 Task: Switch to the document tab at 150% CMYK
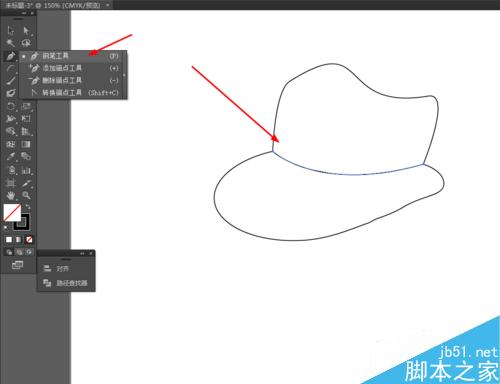(53, 5)
